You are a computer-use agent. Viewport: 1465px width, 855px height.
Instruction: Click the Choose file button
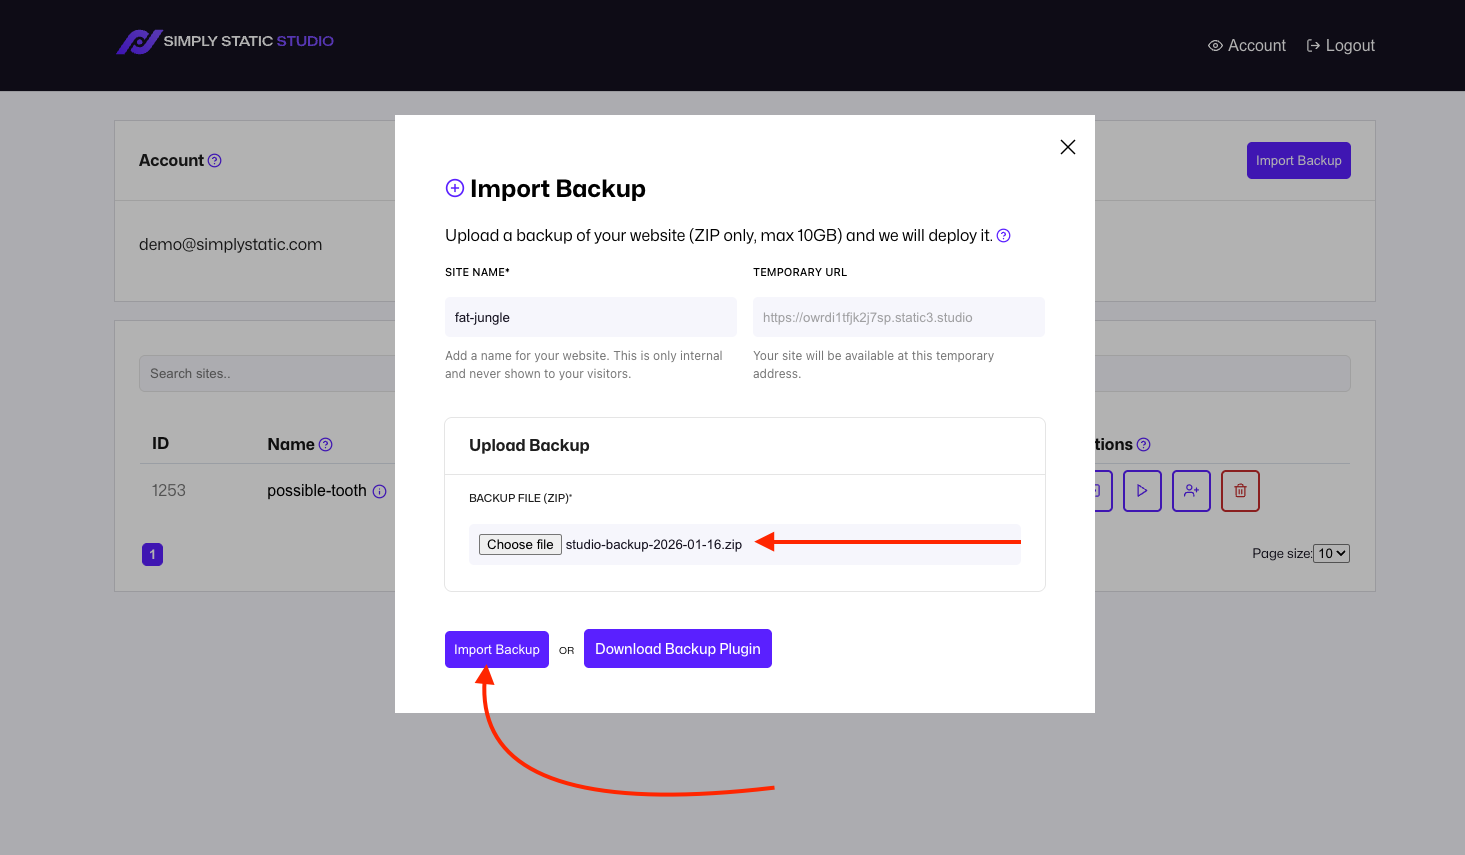[x=520, y=544]
